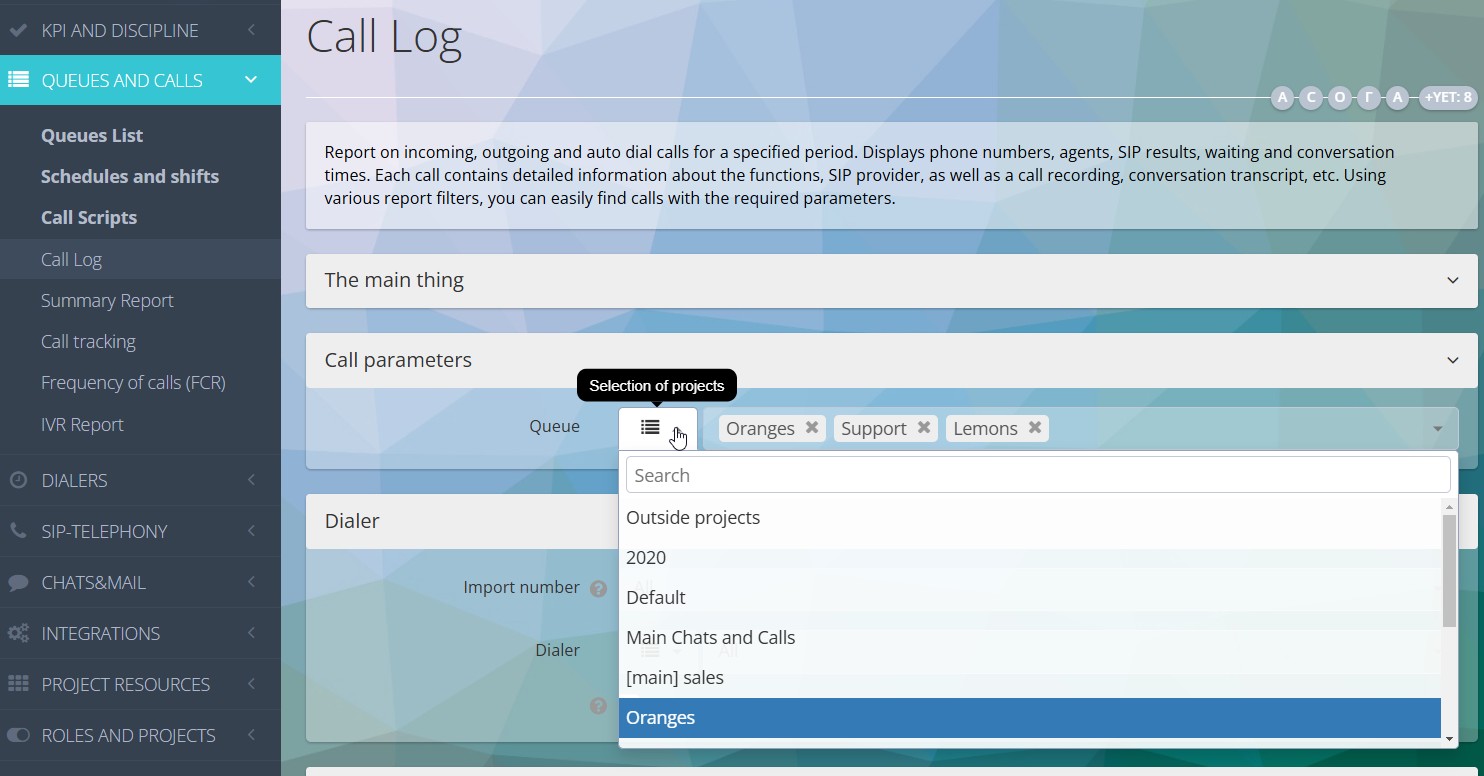The height and width of the screenshot is (776, 1484).
Task: Select the highlighted Oranges option
Action: tap(1030, 717)
